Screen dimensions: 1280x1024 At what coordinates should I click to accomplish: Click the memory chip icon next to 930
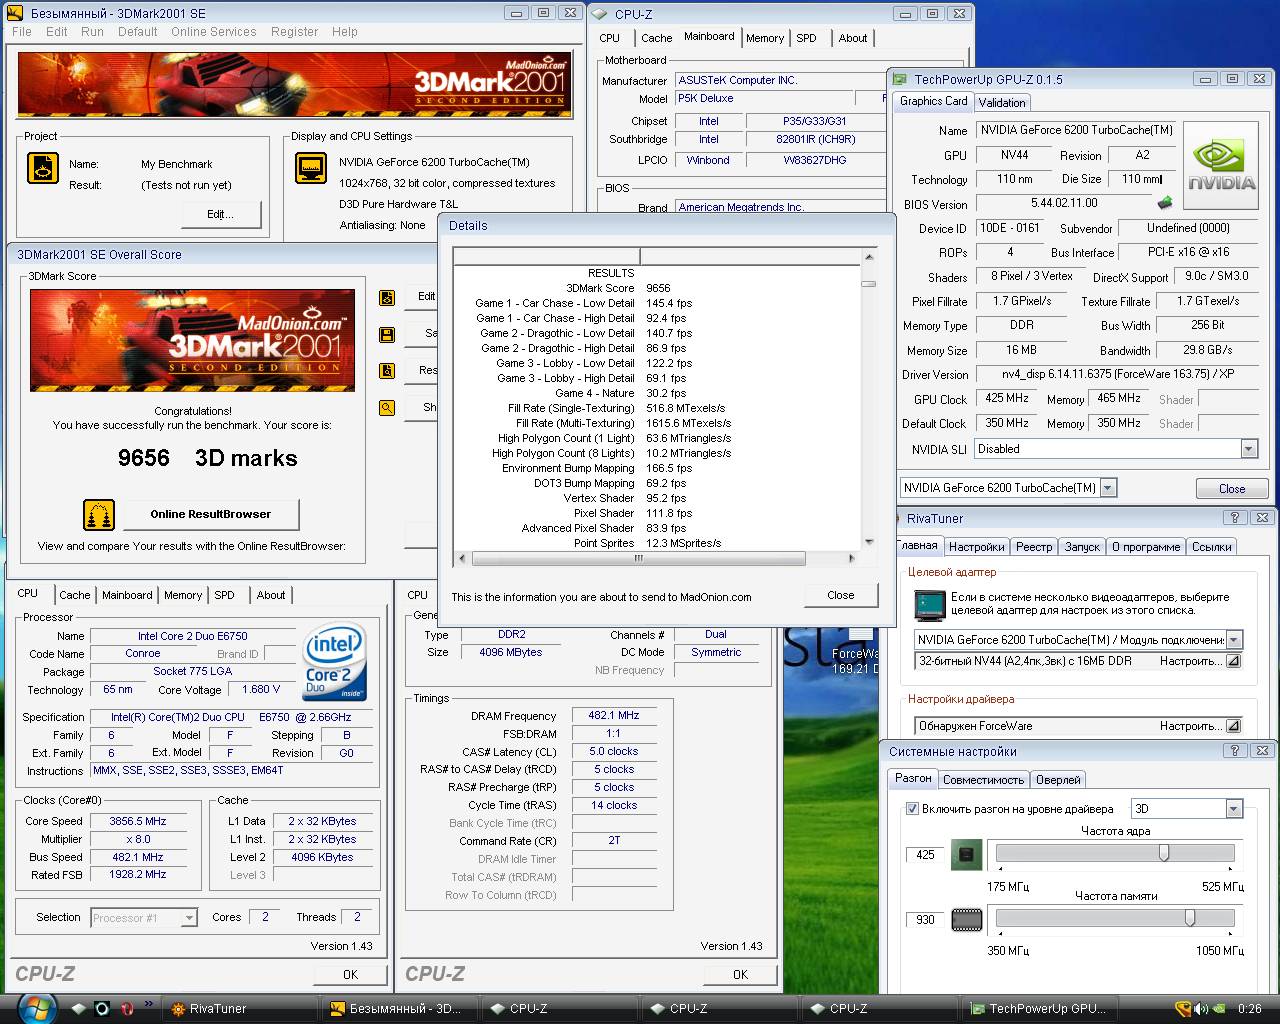point(966,919)
